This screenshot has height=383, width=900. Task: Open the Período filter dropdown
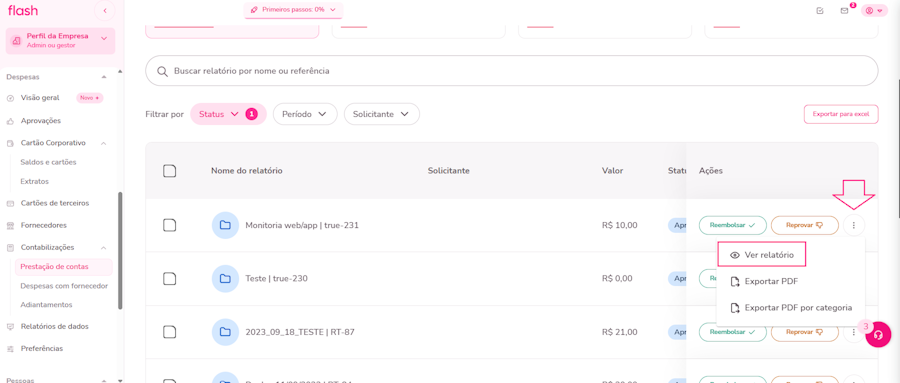tap(305, 114)
